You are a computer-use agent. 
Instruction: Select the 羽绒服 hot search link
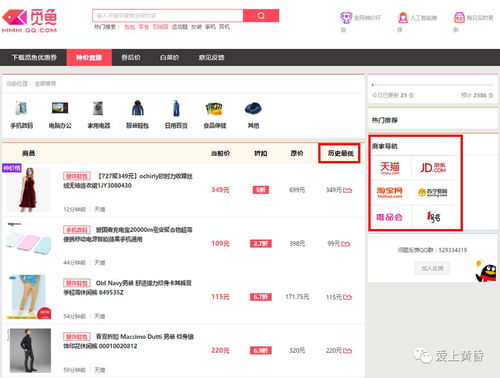(x=160, y=27)
